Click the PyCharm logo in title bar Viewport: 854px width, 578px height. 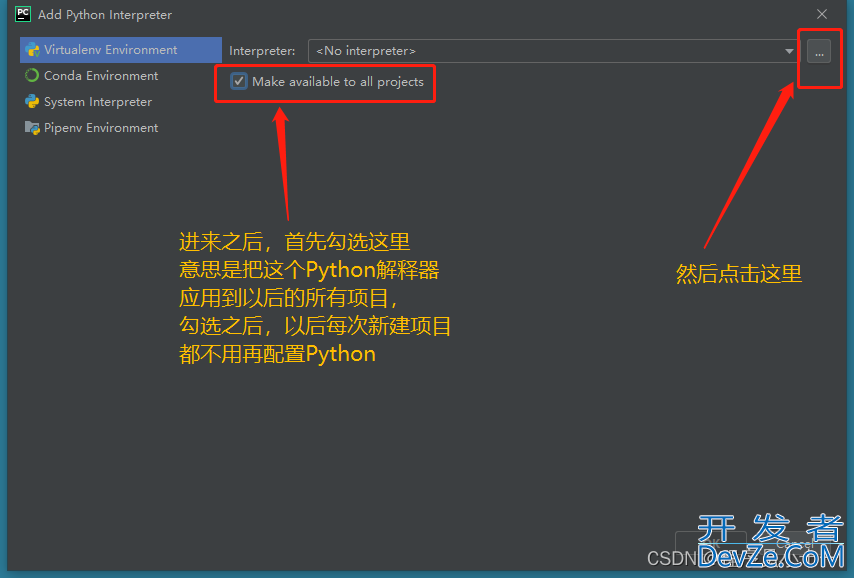tap(23, 14)
